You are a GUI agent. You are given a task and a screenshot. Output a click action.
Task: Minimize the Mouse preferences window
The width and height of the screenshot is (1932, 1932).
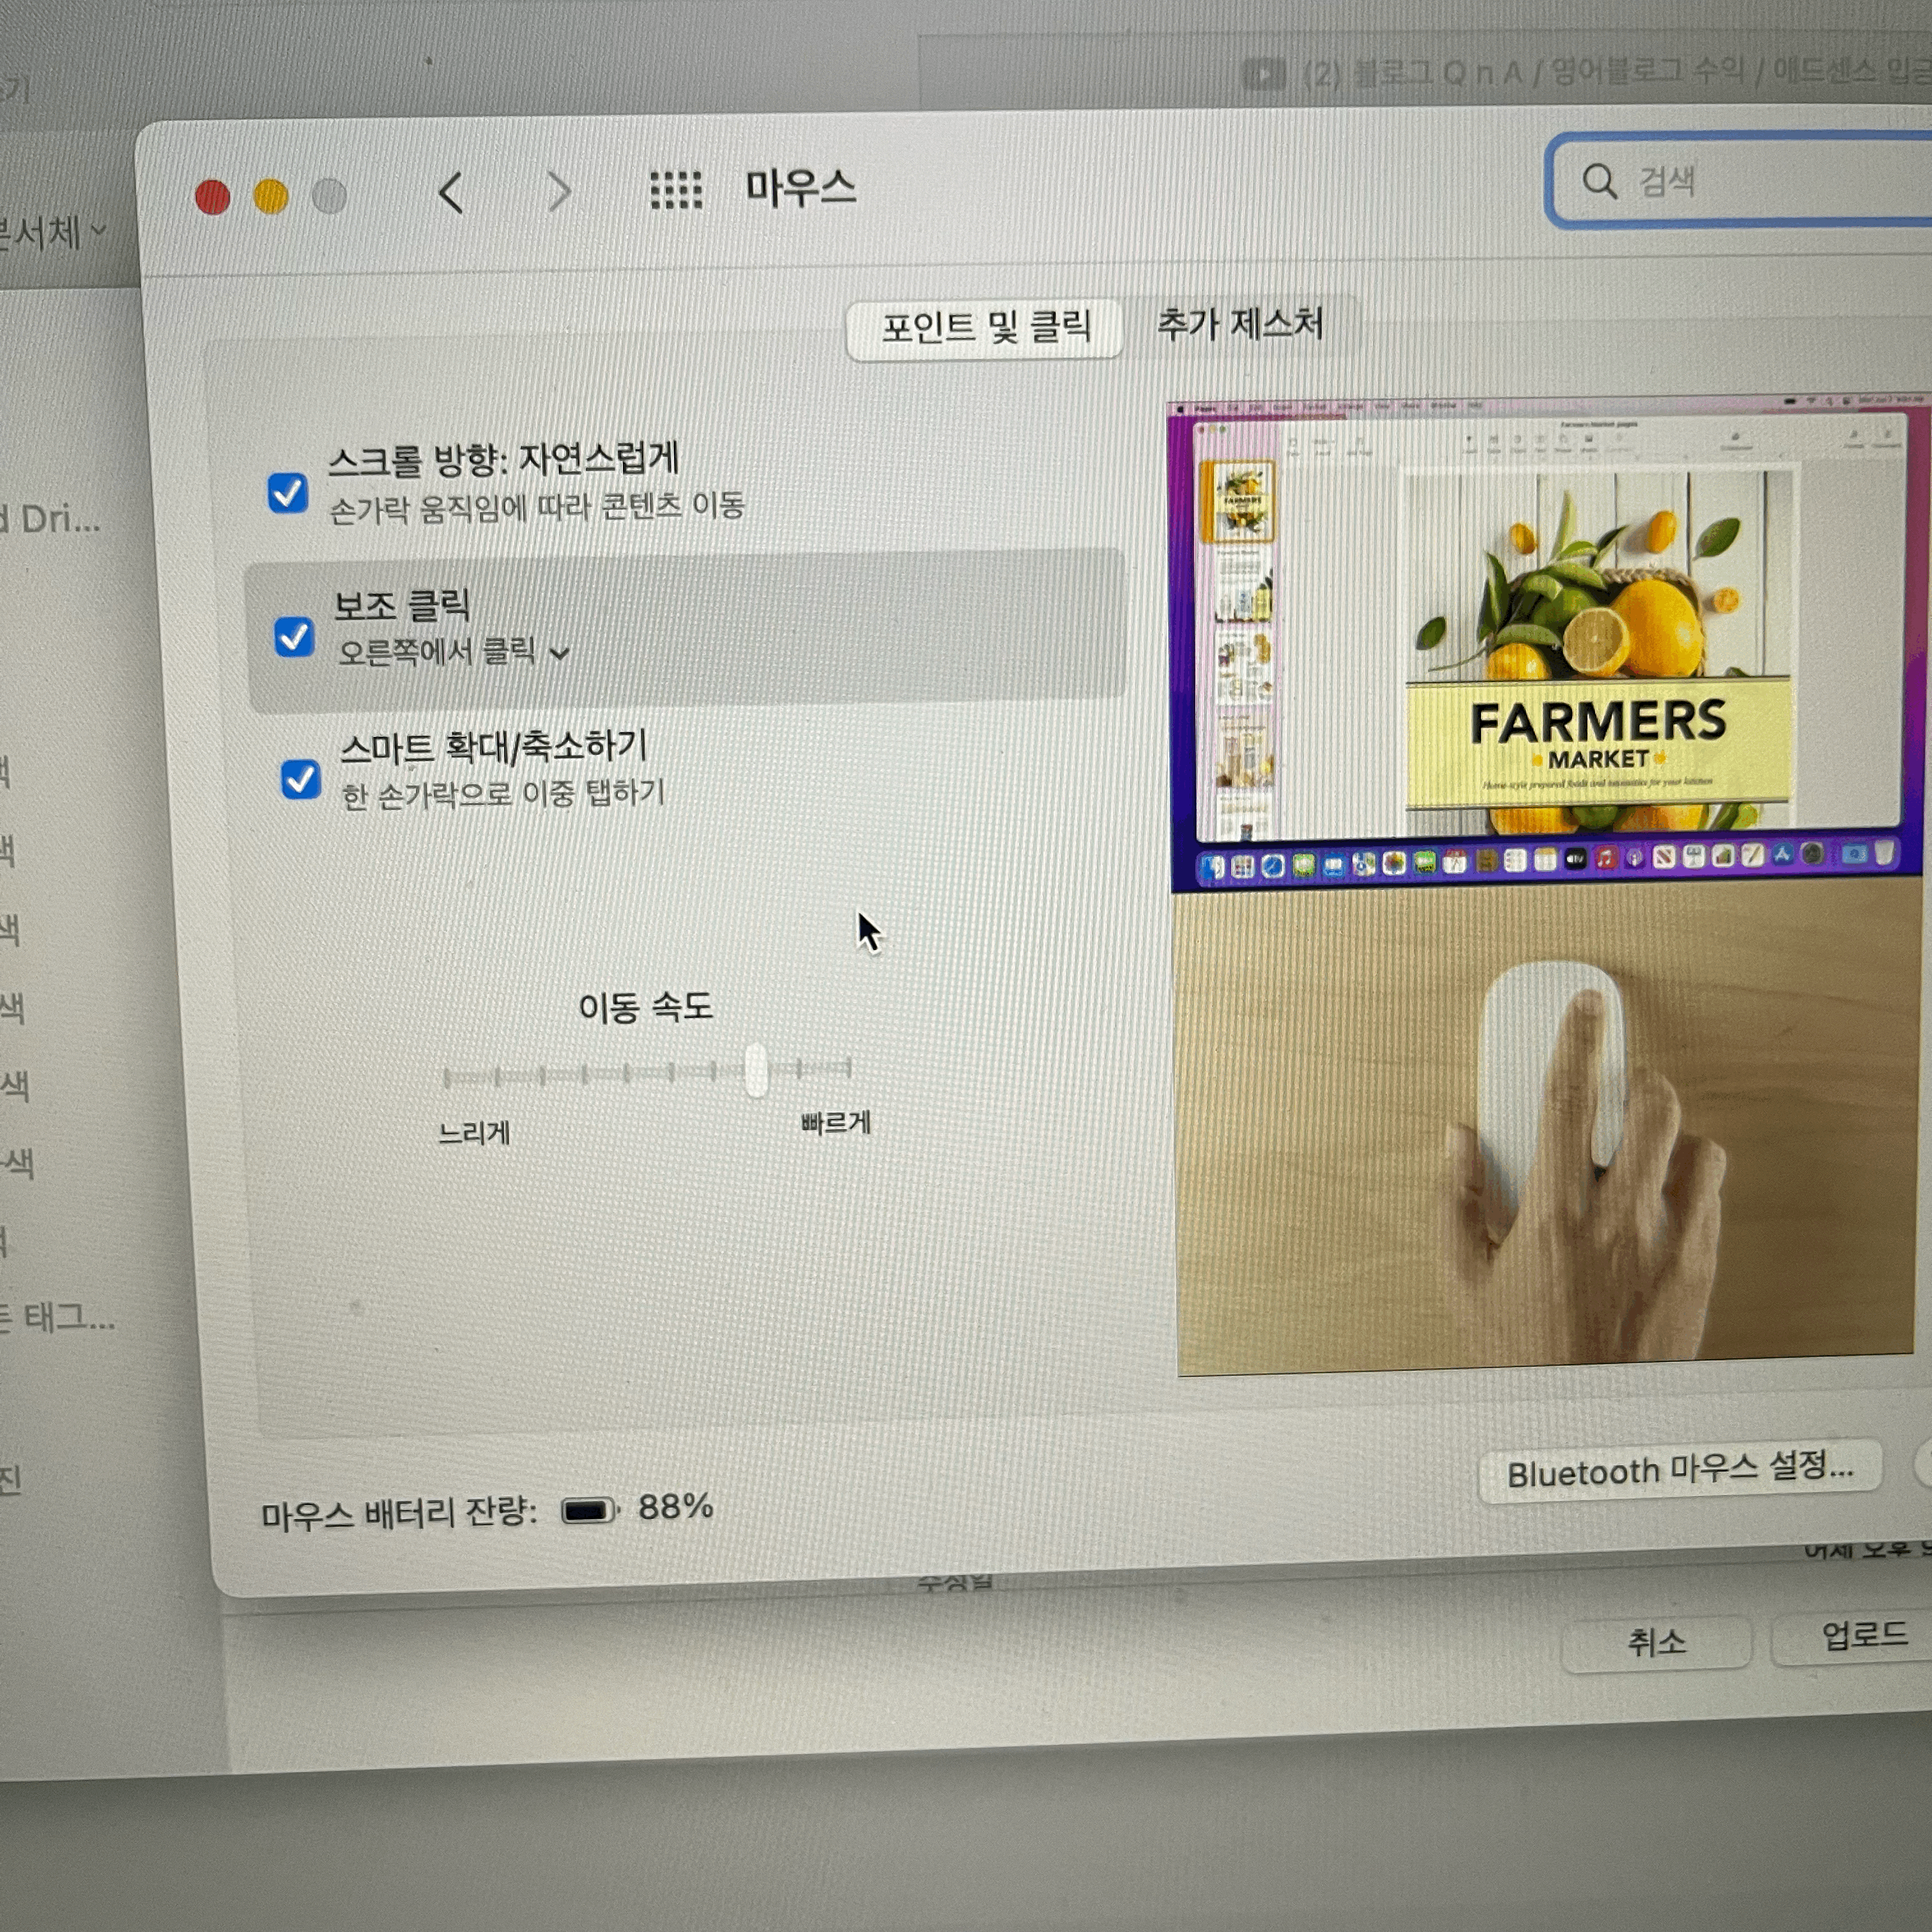[271, 196]
